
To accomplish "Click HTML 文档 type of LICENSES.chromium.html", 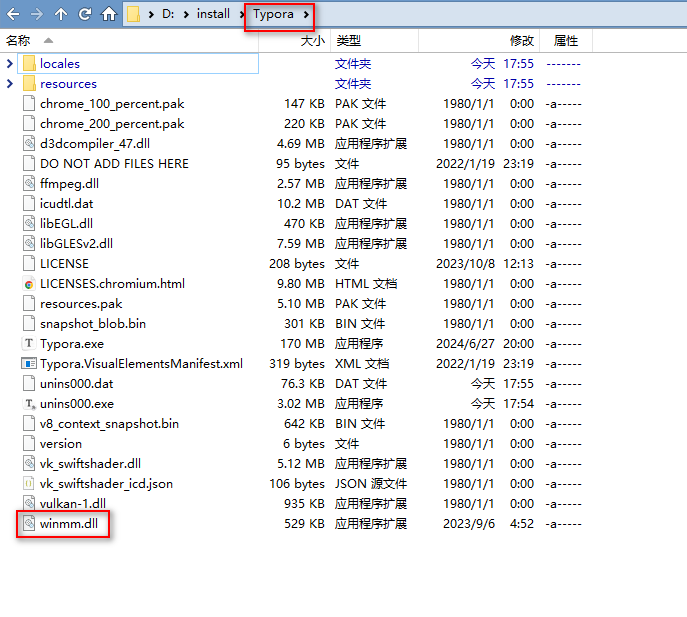I will pyautogui.click(x=366, y=284).
